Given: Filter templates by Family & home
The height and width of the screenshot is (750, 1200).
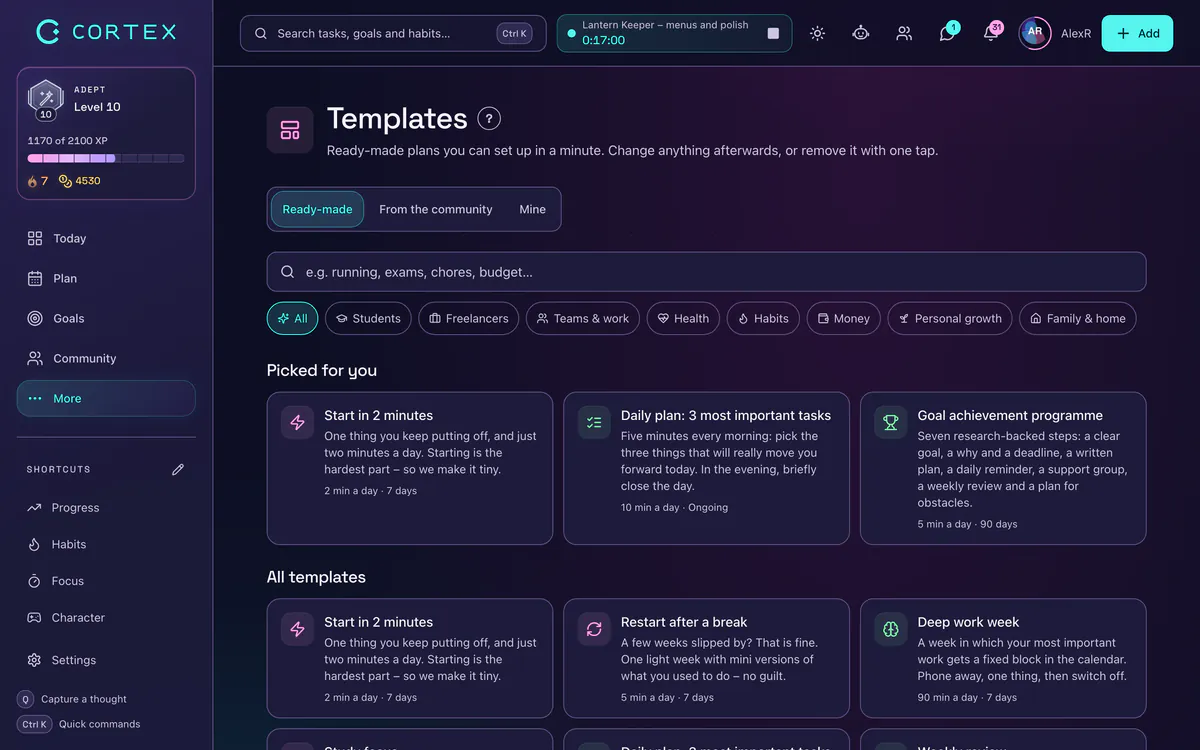Looking at the screenshot, I should click(x=1078, y=318).
